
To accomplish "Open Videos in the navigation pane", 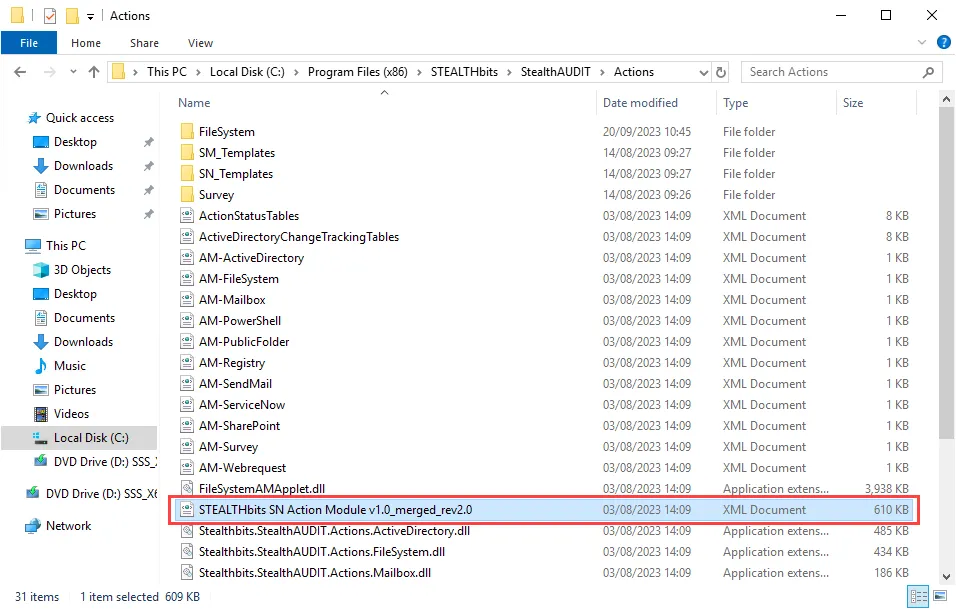I will tap(71, 414).
